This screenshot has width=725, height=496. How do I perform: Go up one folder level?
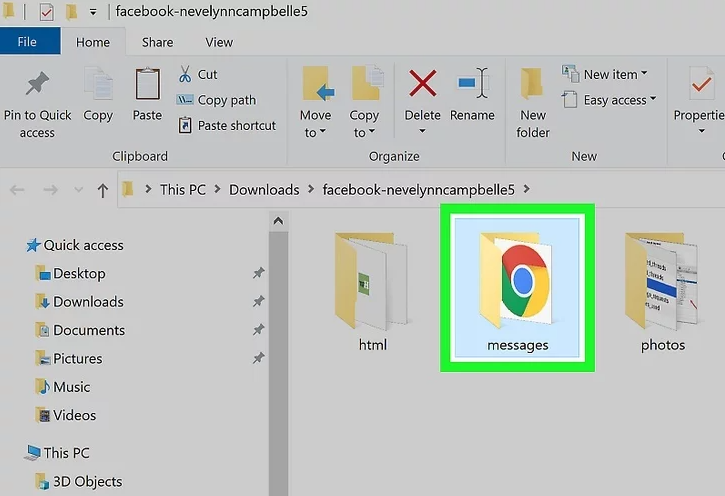coord(103,190)
